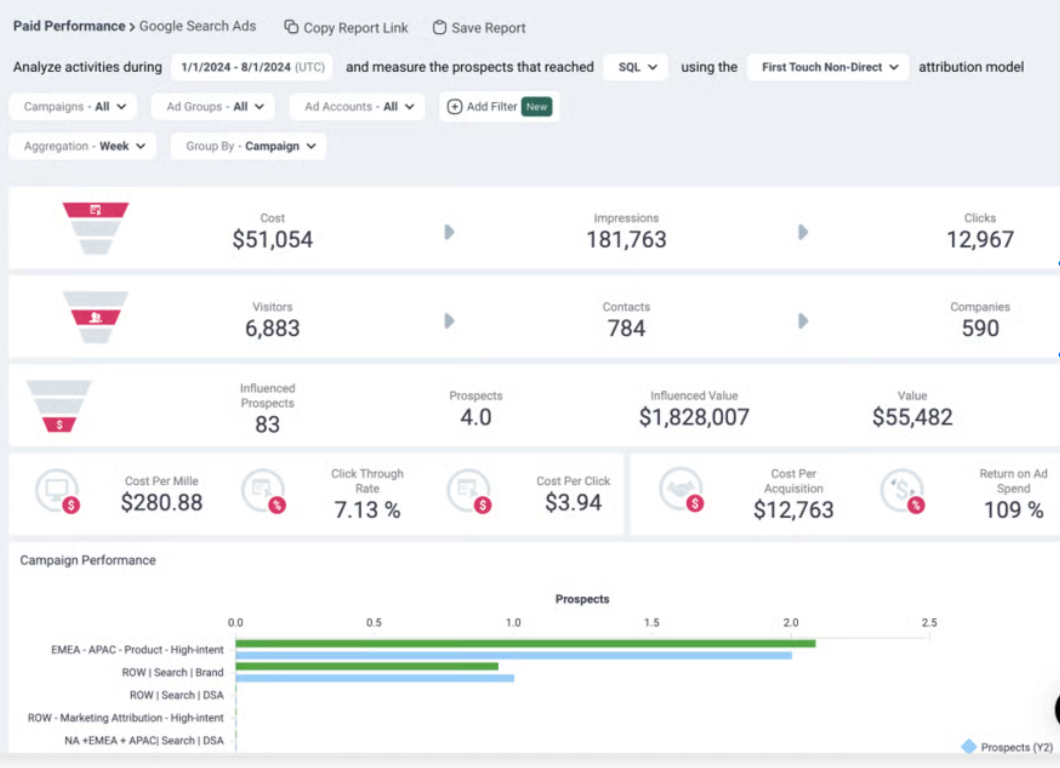Open the First Touch Non-Direct attribution dropdown
The image size is (1060, 768).
(x=827, y=67)
